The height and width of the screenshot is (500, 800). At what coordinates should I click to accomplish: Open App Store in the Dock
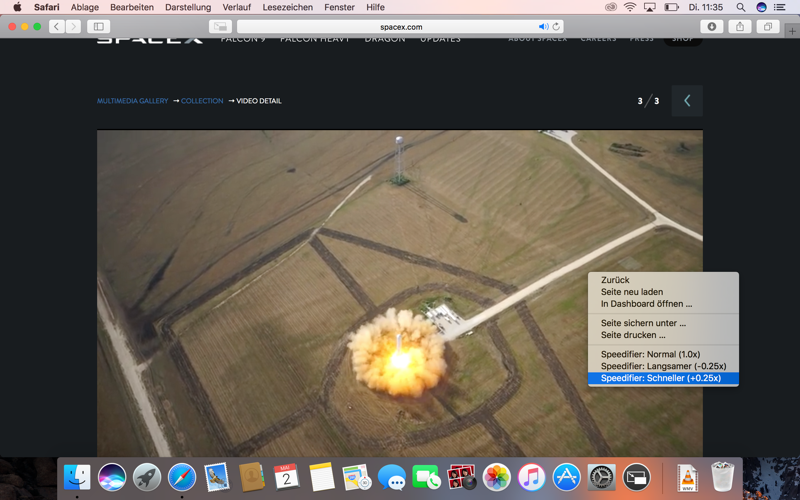click(566, 478)
